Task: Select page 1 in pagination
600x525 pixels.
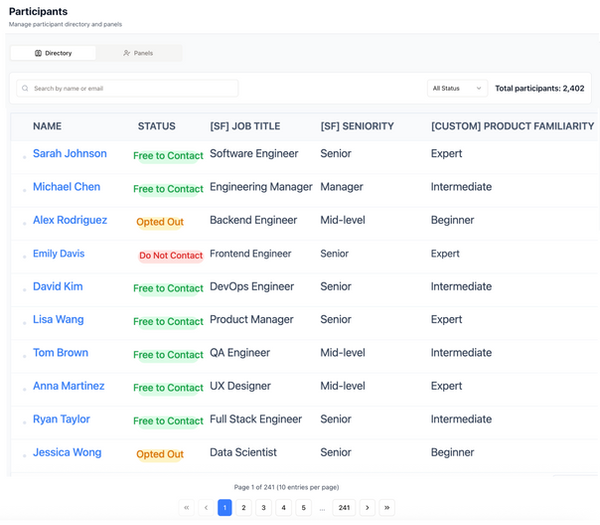Action: tap(225, 508)
